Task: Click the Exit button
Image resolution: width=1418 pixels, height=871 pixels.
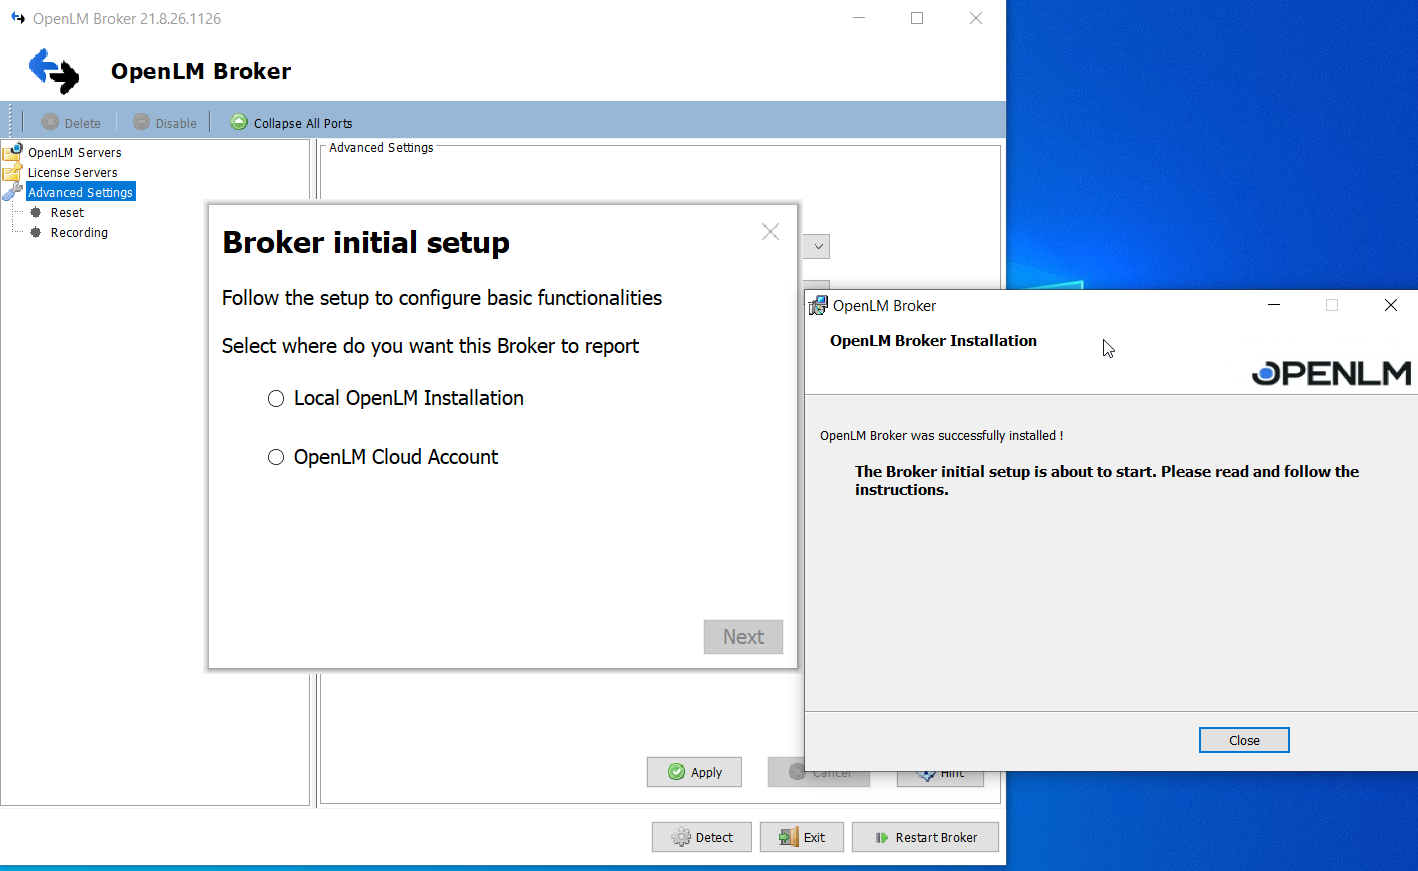Action: 802,837
